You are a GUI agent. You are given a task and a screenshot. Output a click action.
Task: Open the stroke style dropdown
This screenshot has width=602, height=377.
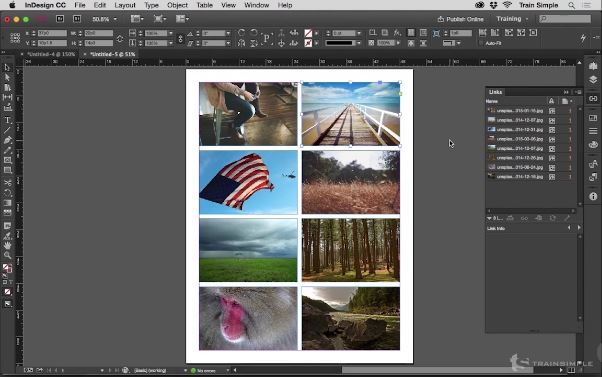(x=359, y=43)
